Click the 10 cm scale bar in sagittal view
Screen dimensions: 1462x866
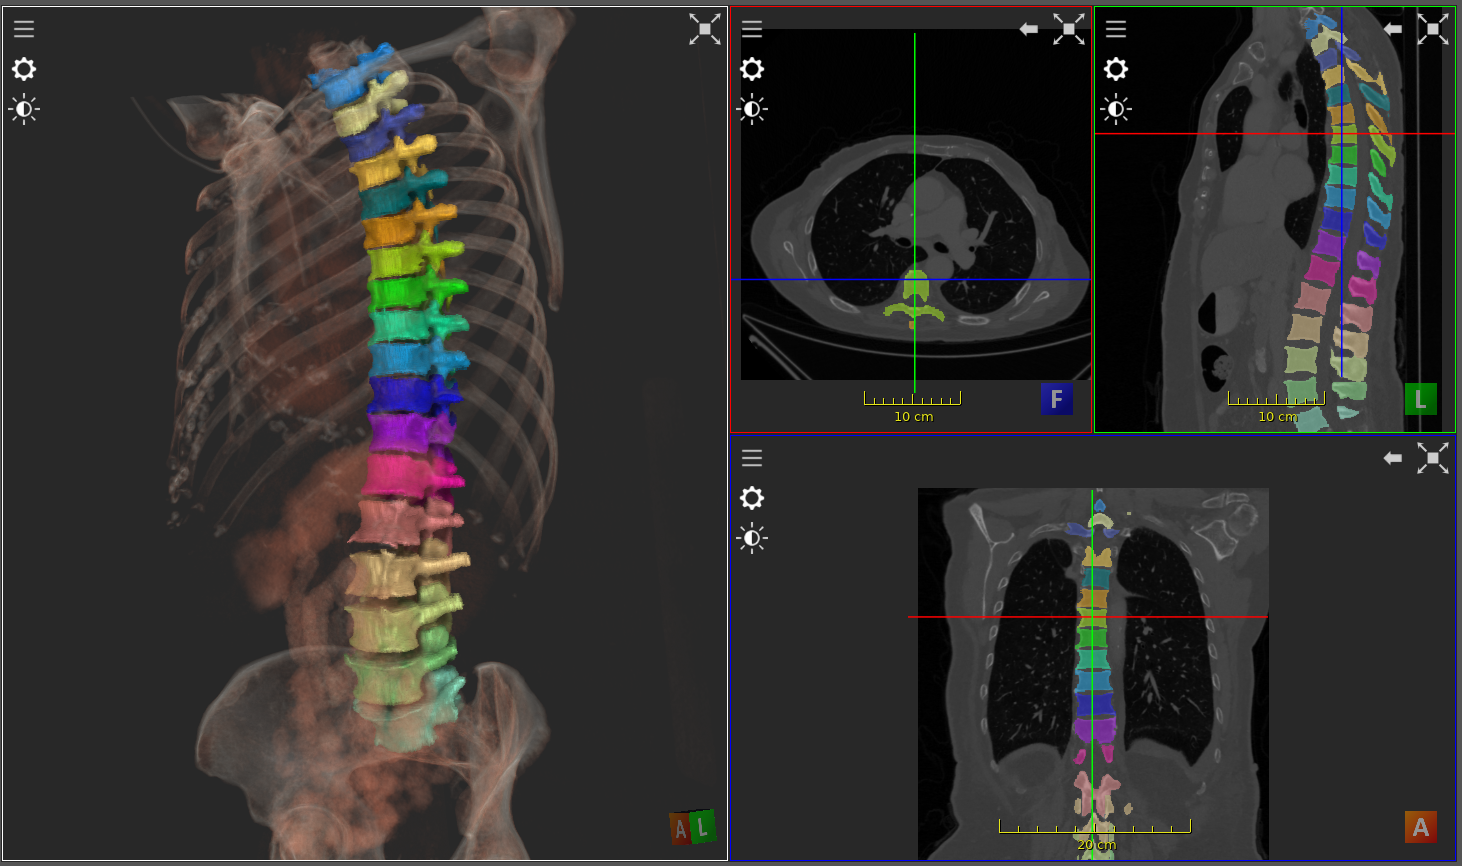pos(1276,404)
